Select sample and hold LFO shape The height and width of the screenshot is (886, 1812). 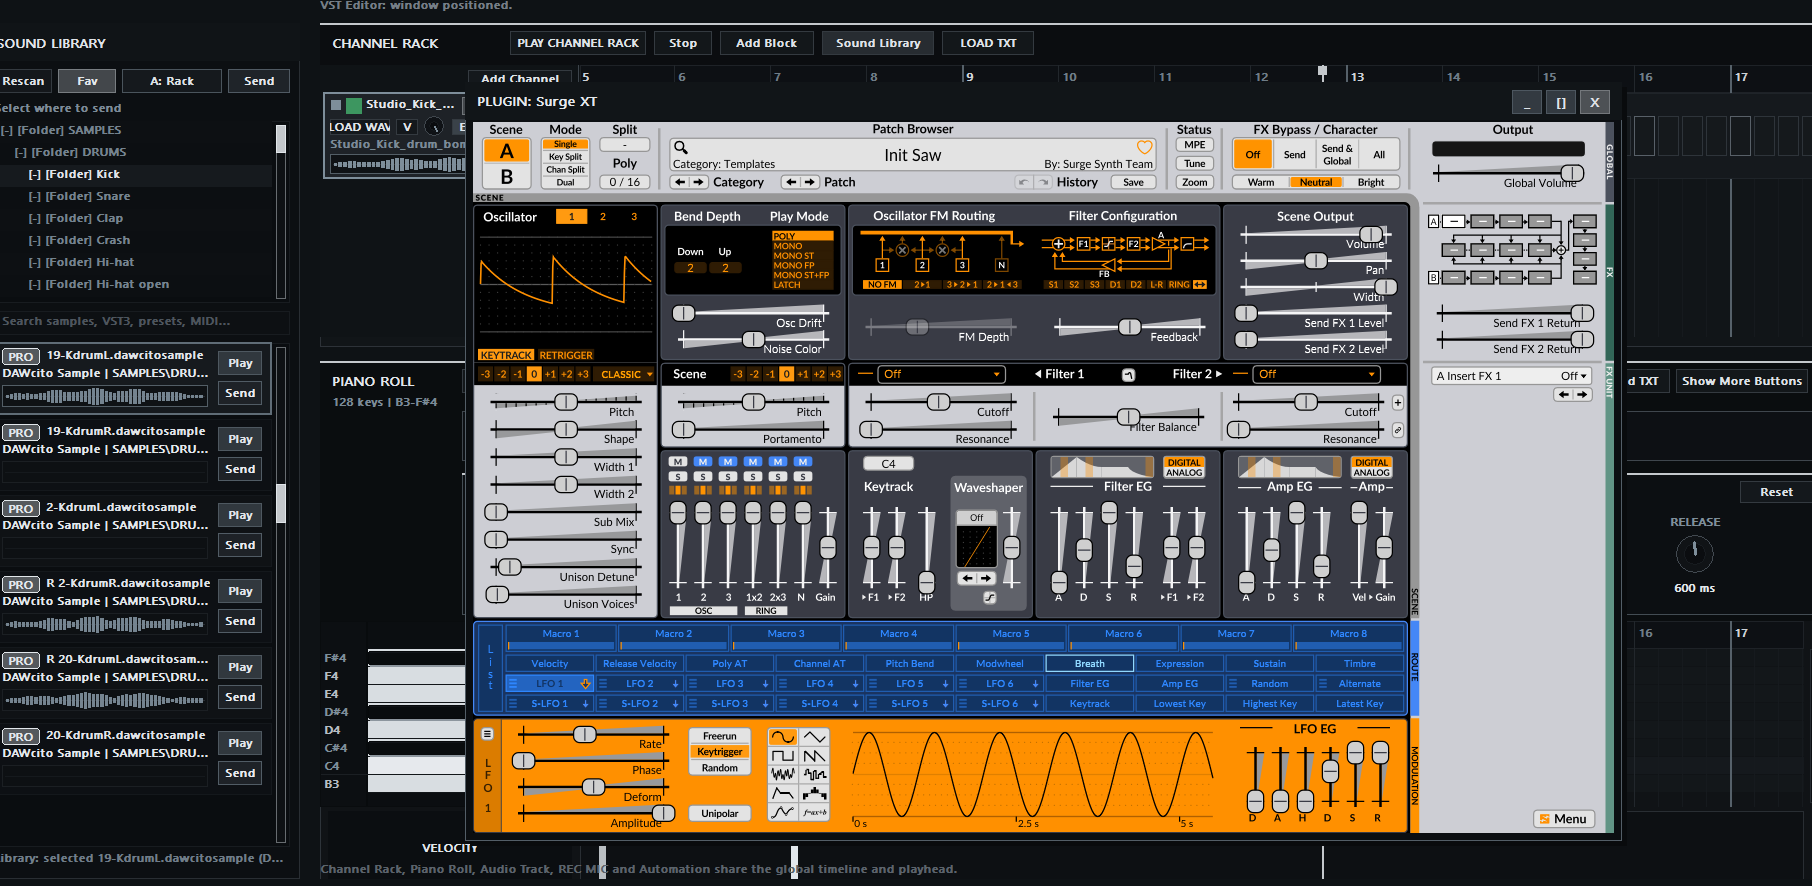pyautogui.click(x=815, y=775)
